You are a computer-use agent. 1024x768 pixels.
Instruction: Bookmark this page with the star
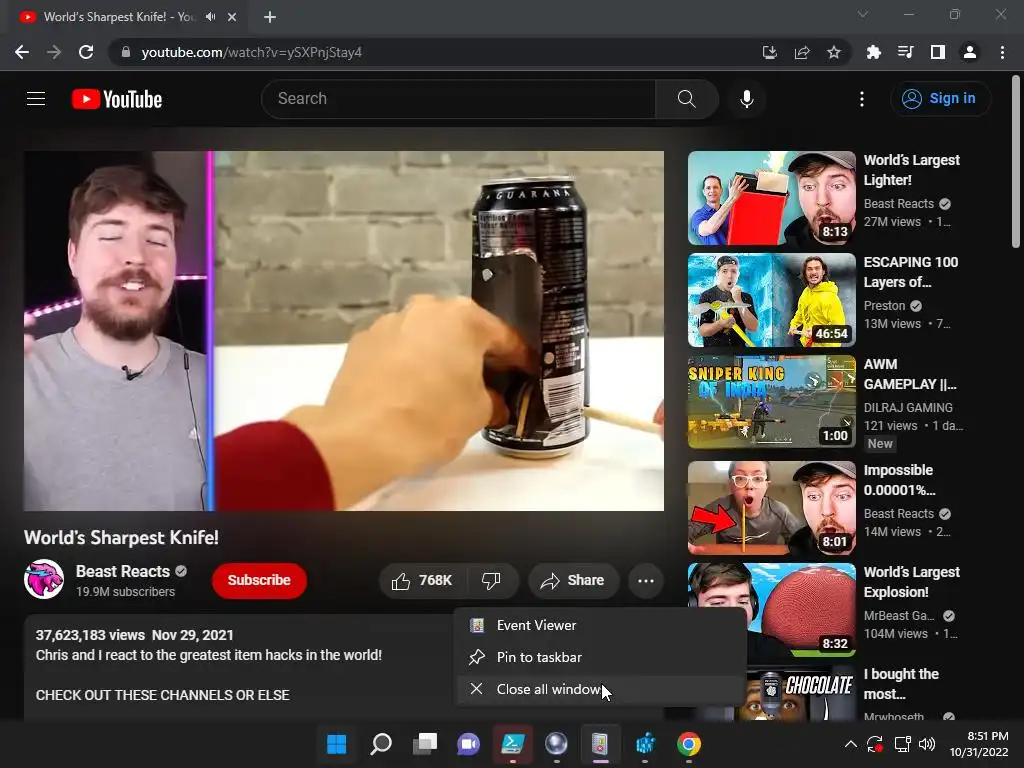point(834,52)
